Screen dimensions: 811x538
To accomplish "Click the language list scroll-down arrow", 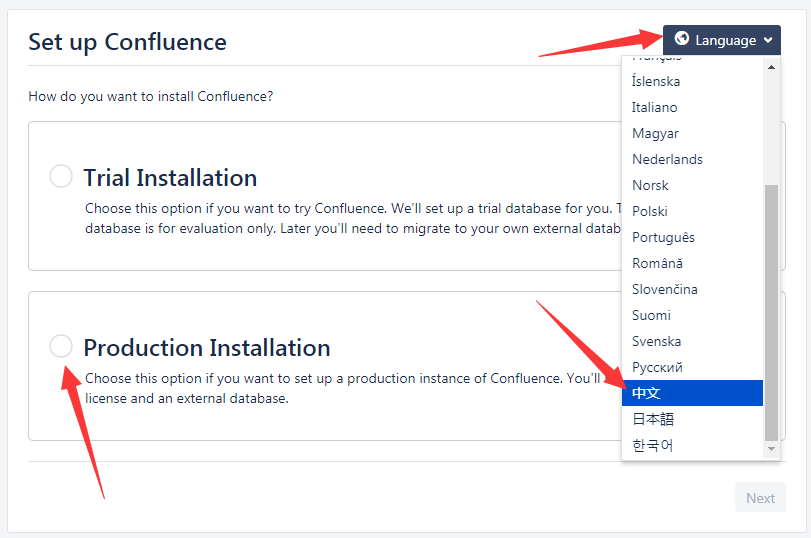I will (x=771, y=449).
